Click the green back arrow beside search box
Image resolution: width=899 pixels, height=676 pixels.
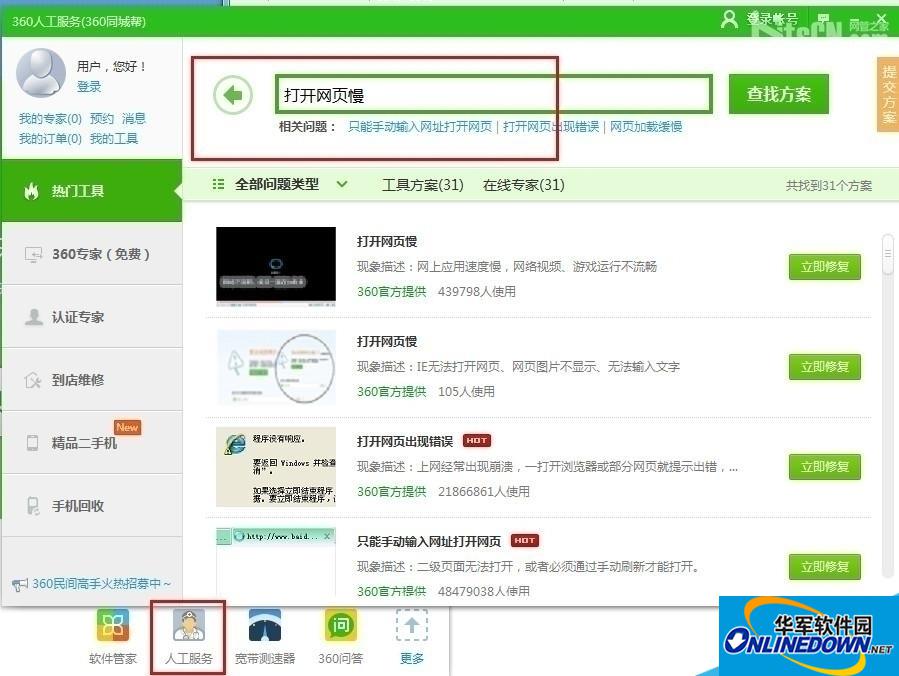231,92
